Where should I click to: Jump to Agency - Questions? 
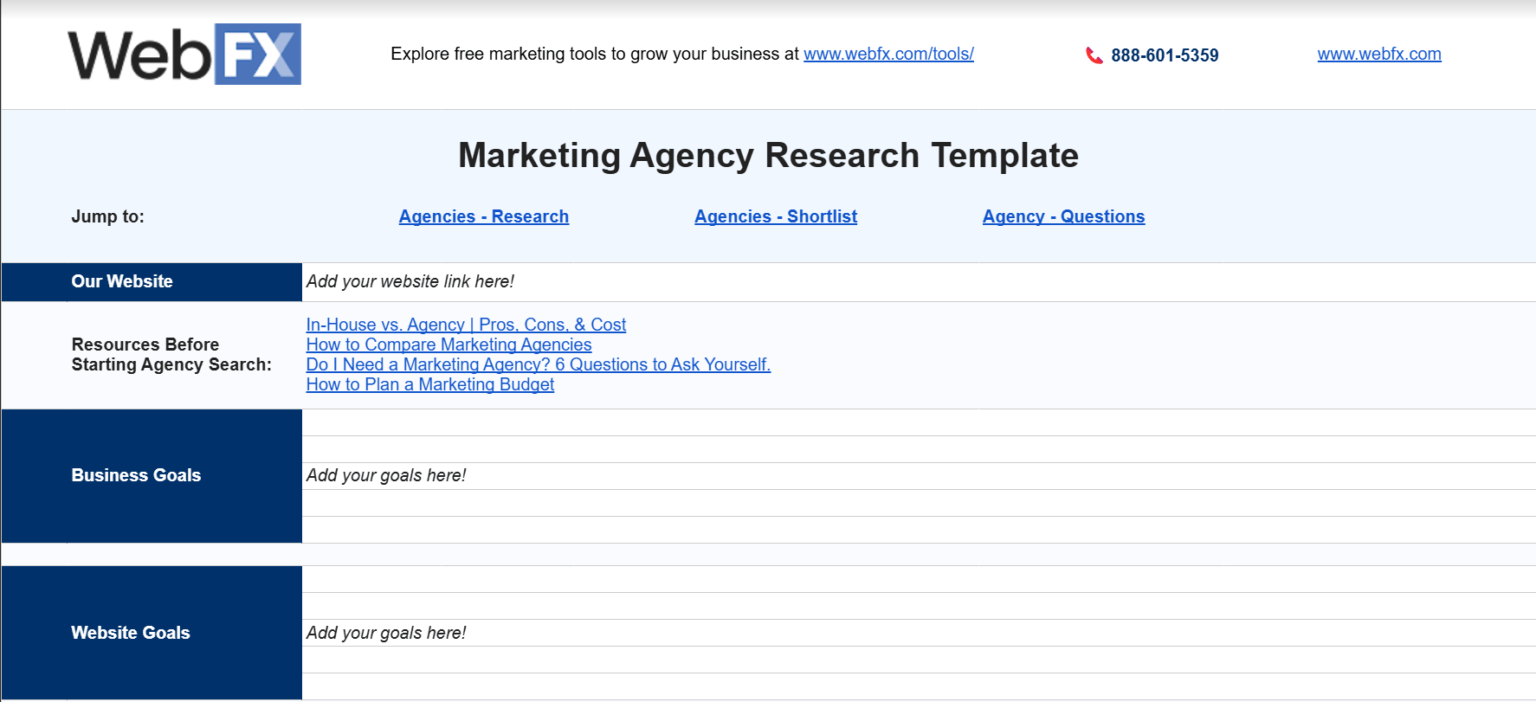click(x=1064, y=217)
